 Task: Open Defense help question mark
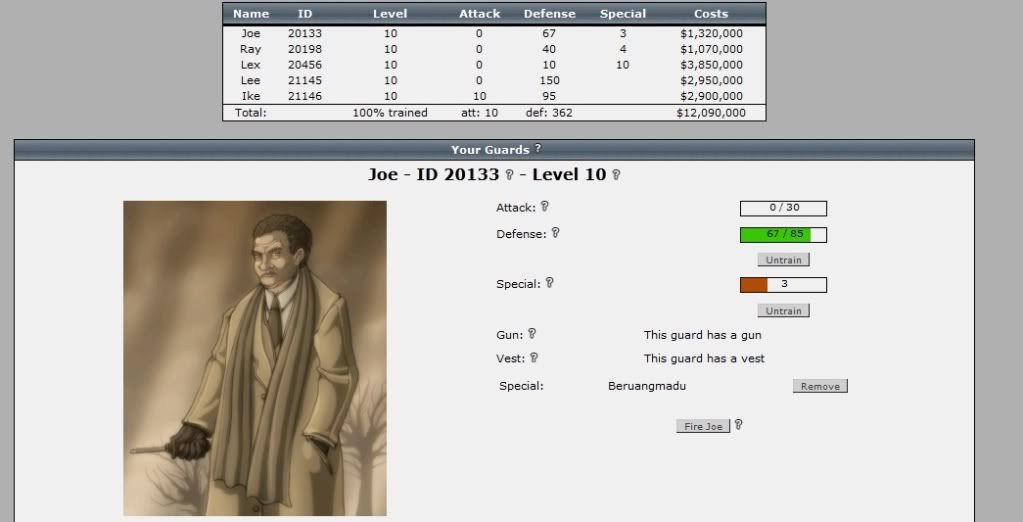(555, 232)
